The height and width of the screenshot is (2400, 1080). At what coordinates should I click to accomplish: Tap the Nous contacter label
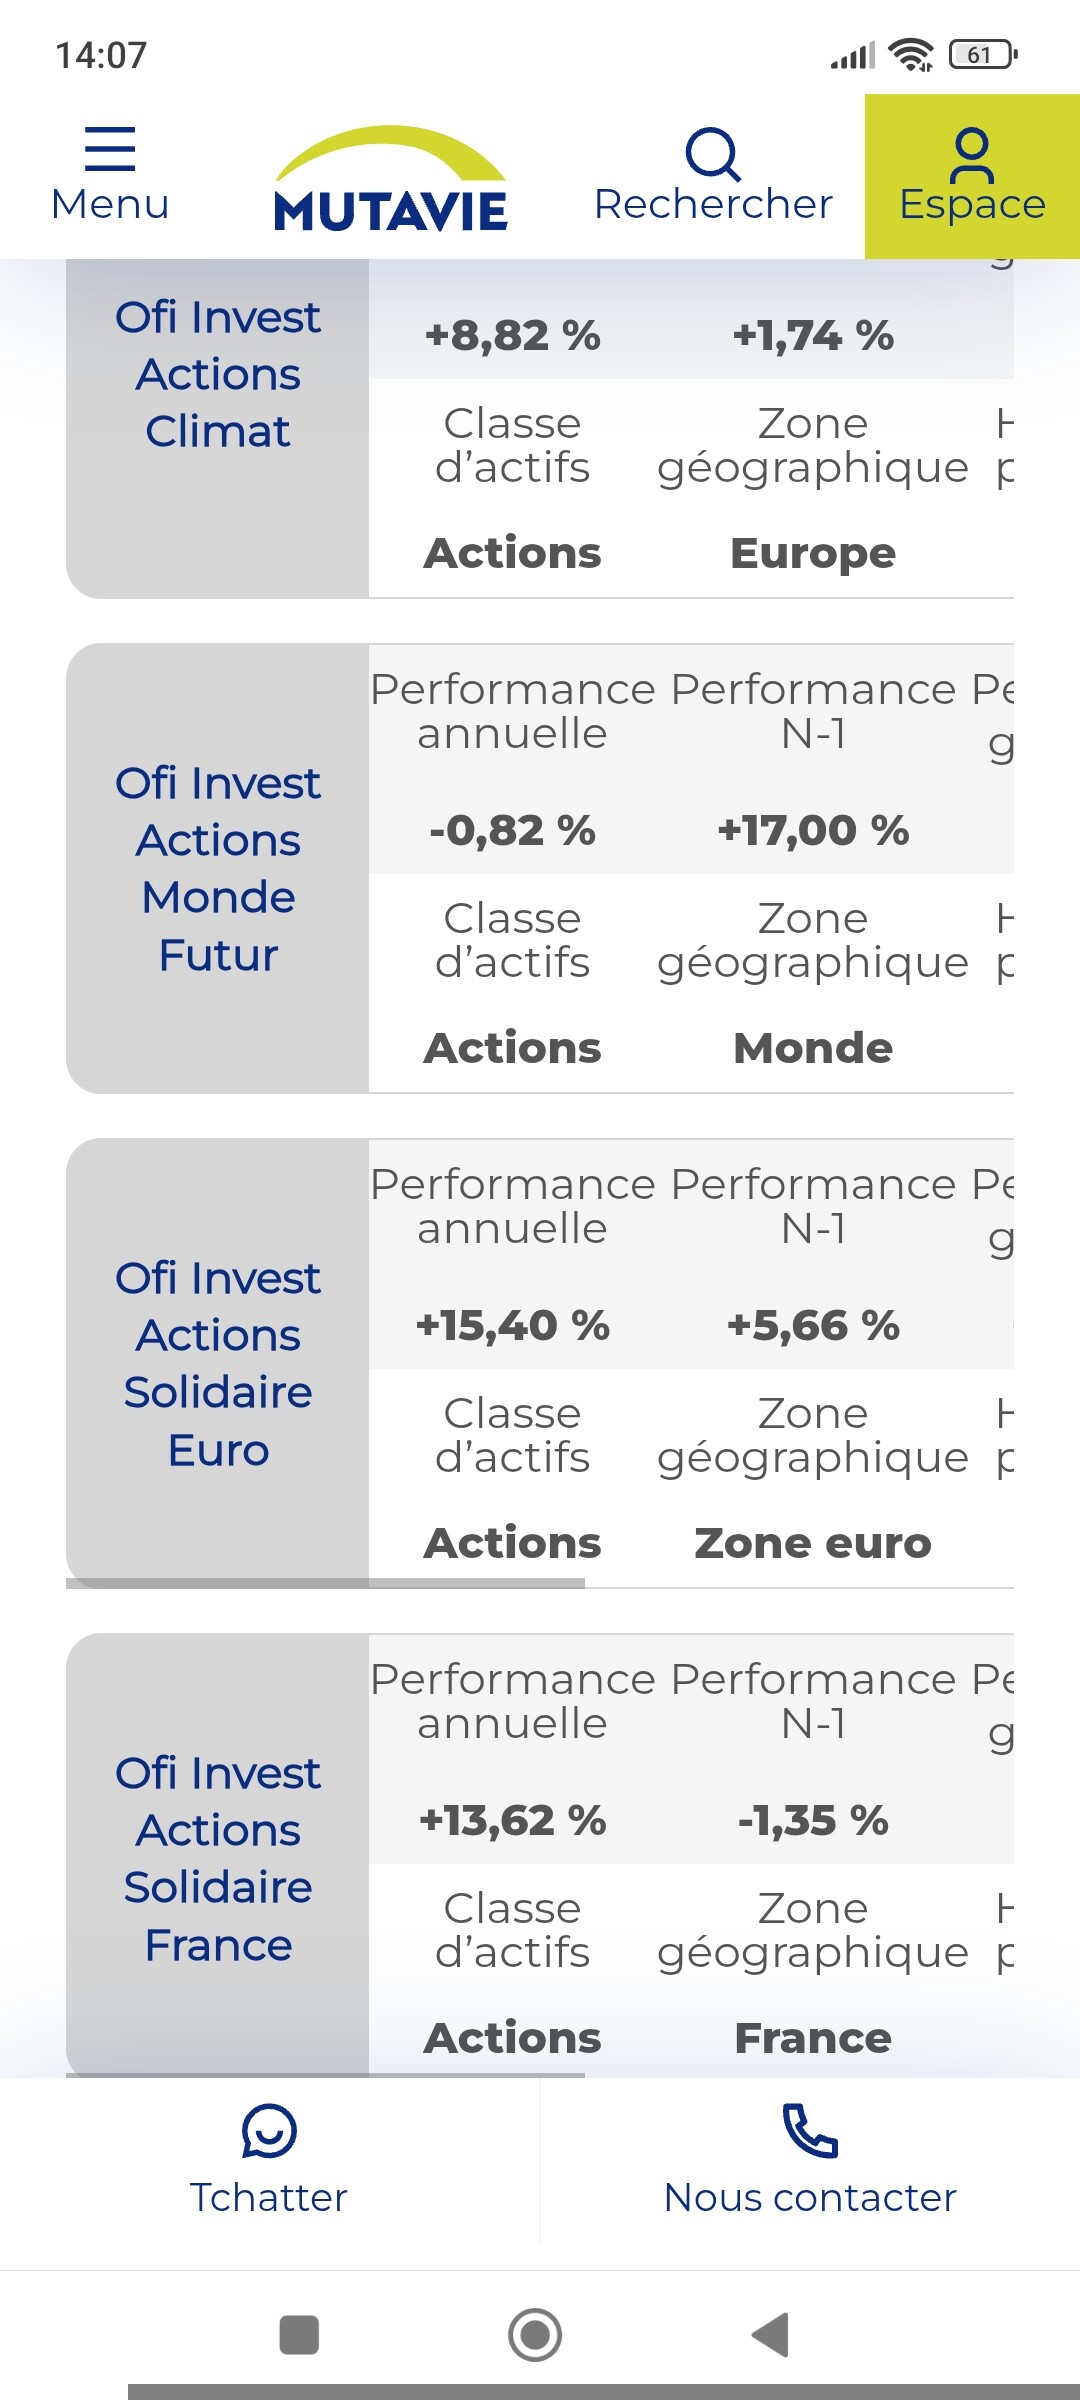click(x=809, y=2198)
